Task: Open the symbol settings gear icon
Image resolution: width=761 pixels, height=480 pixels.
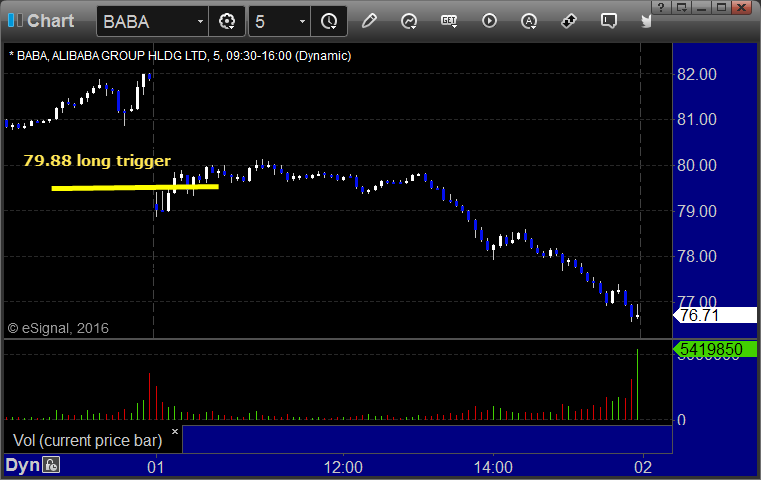Action: pos(227,21)
